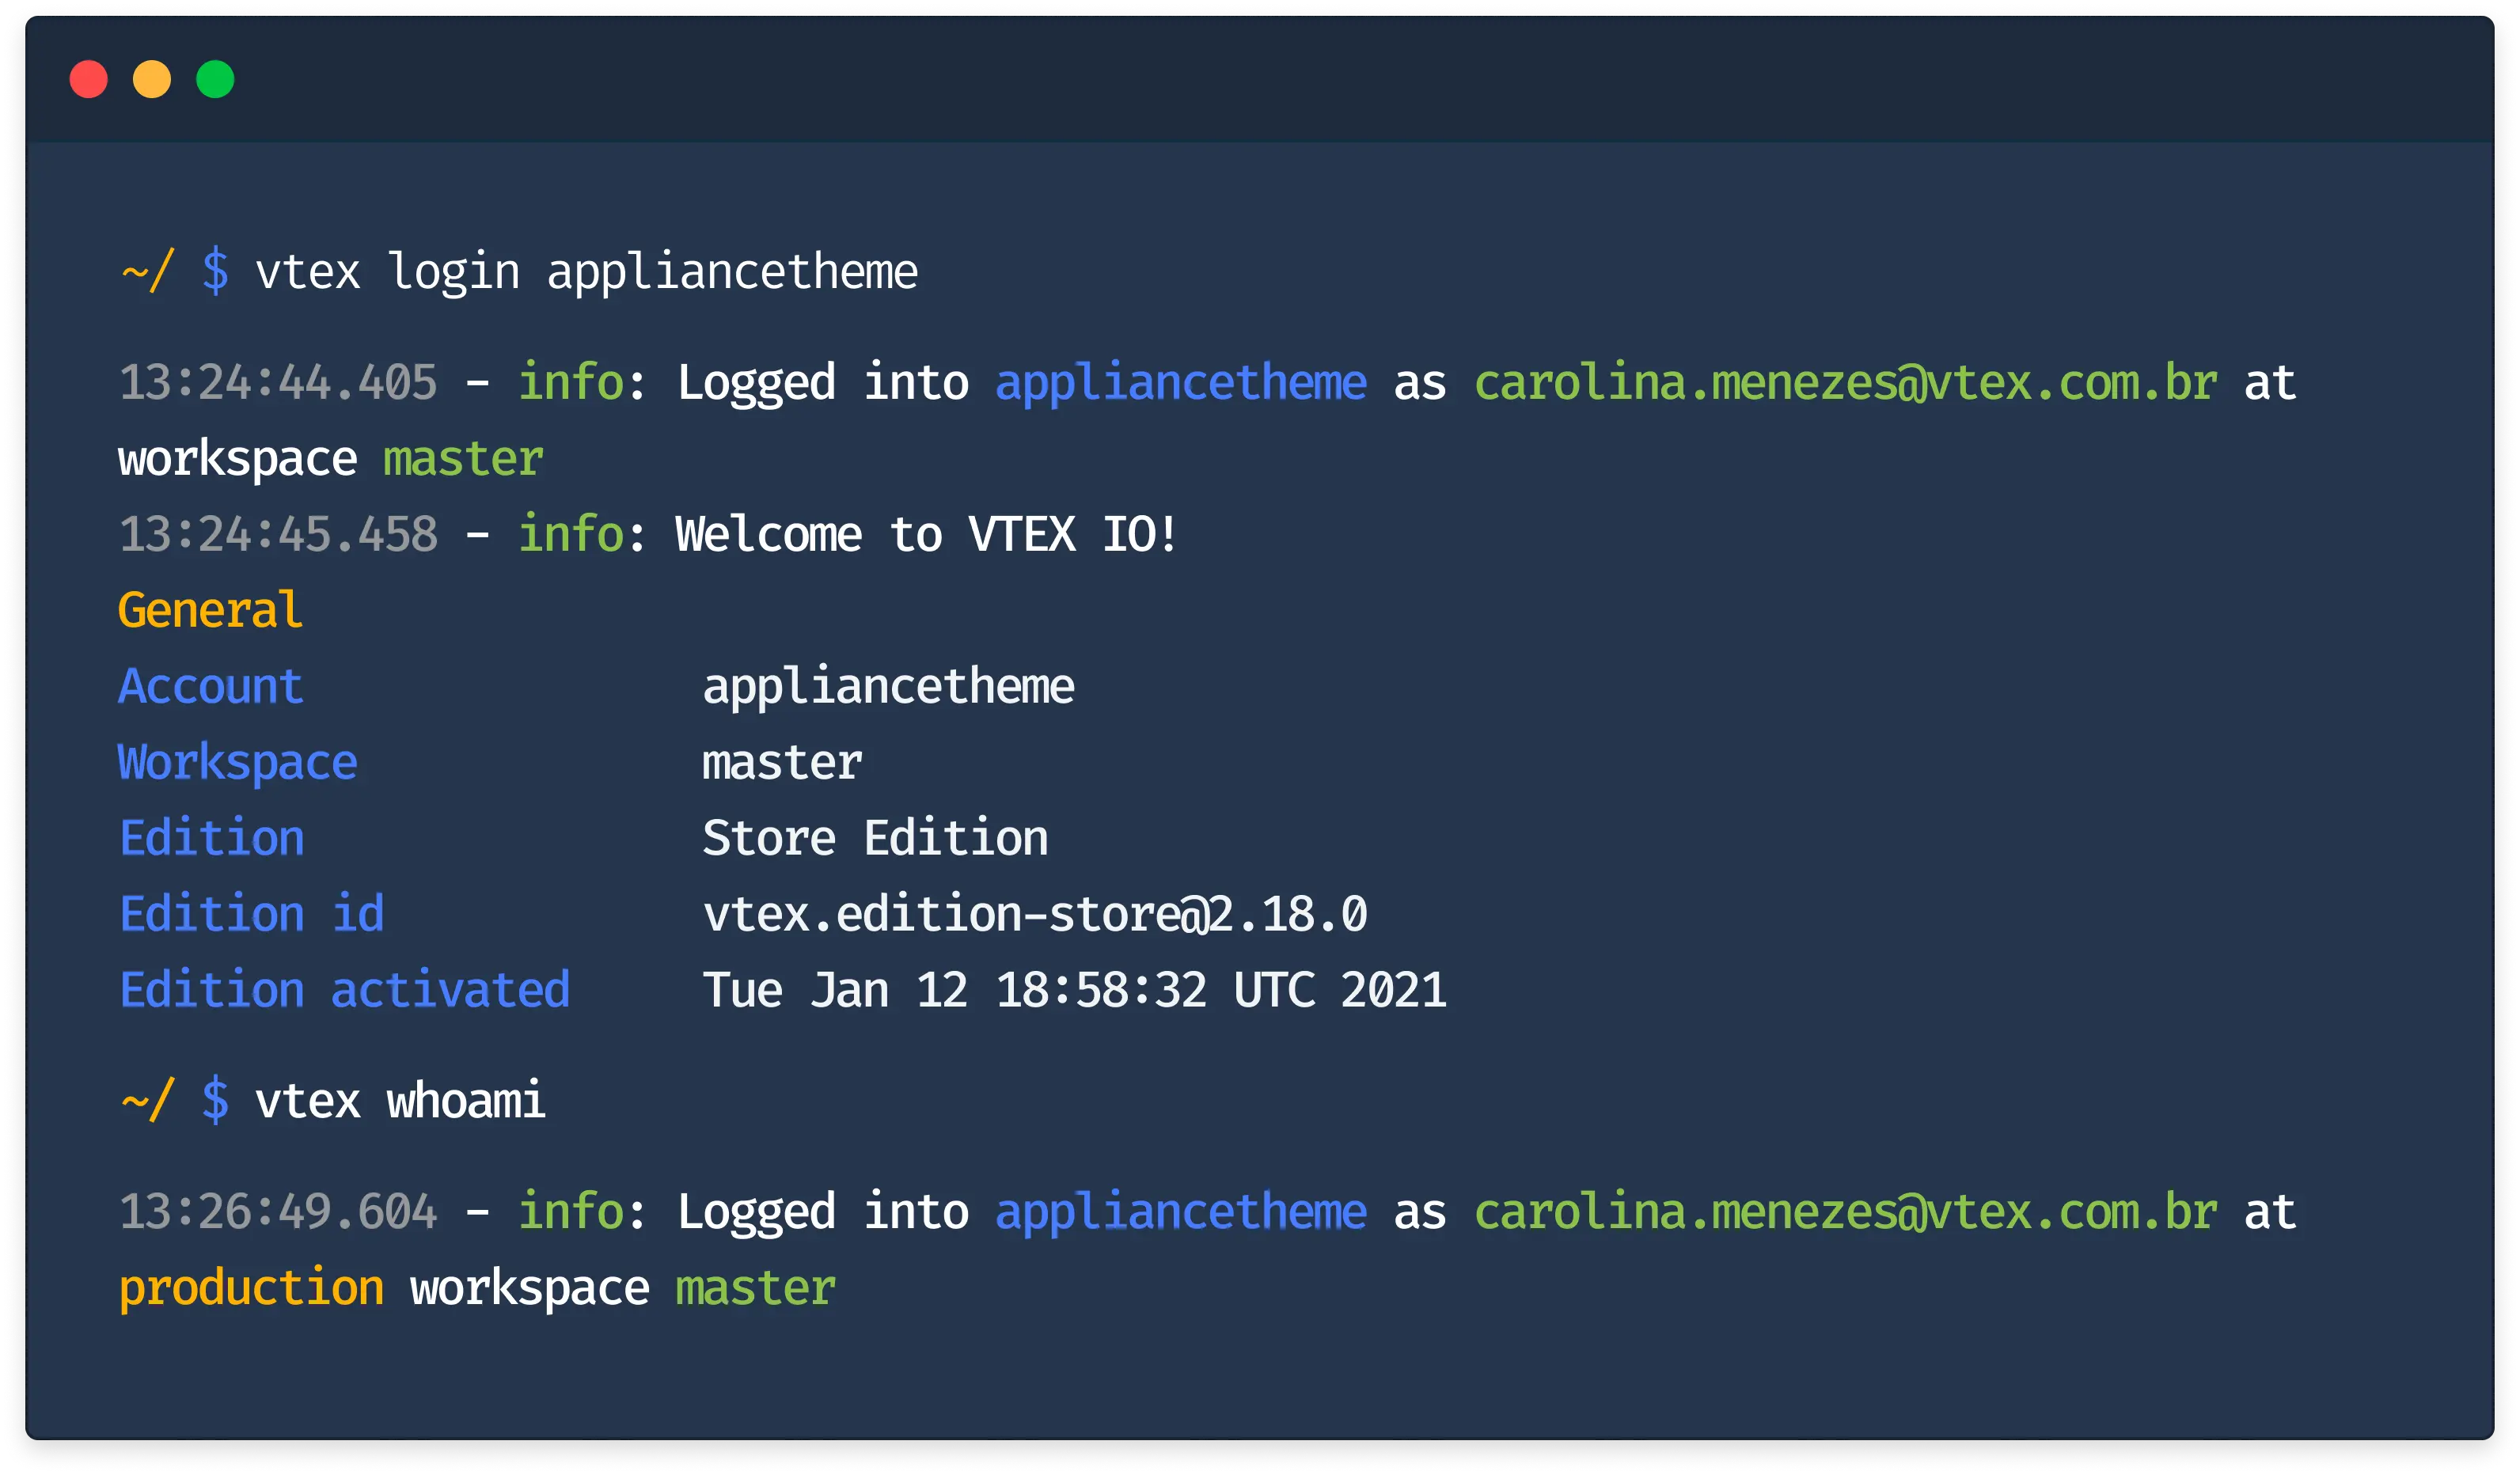Click the green master workspace label

462,457
